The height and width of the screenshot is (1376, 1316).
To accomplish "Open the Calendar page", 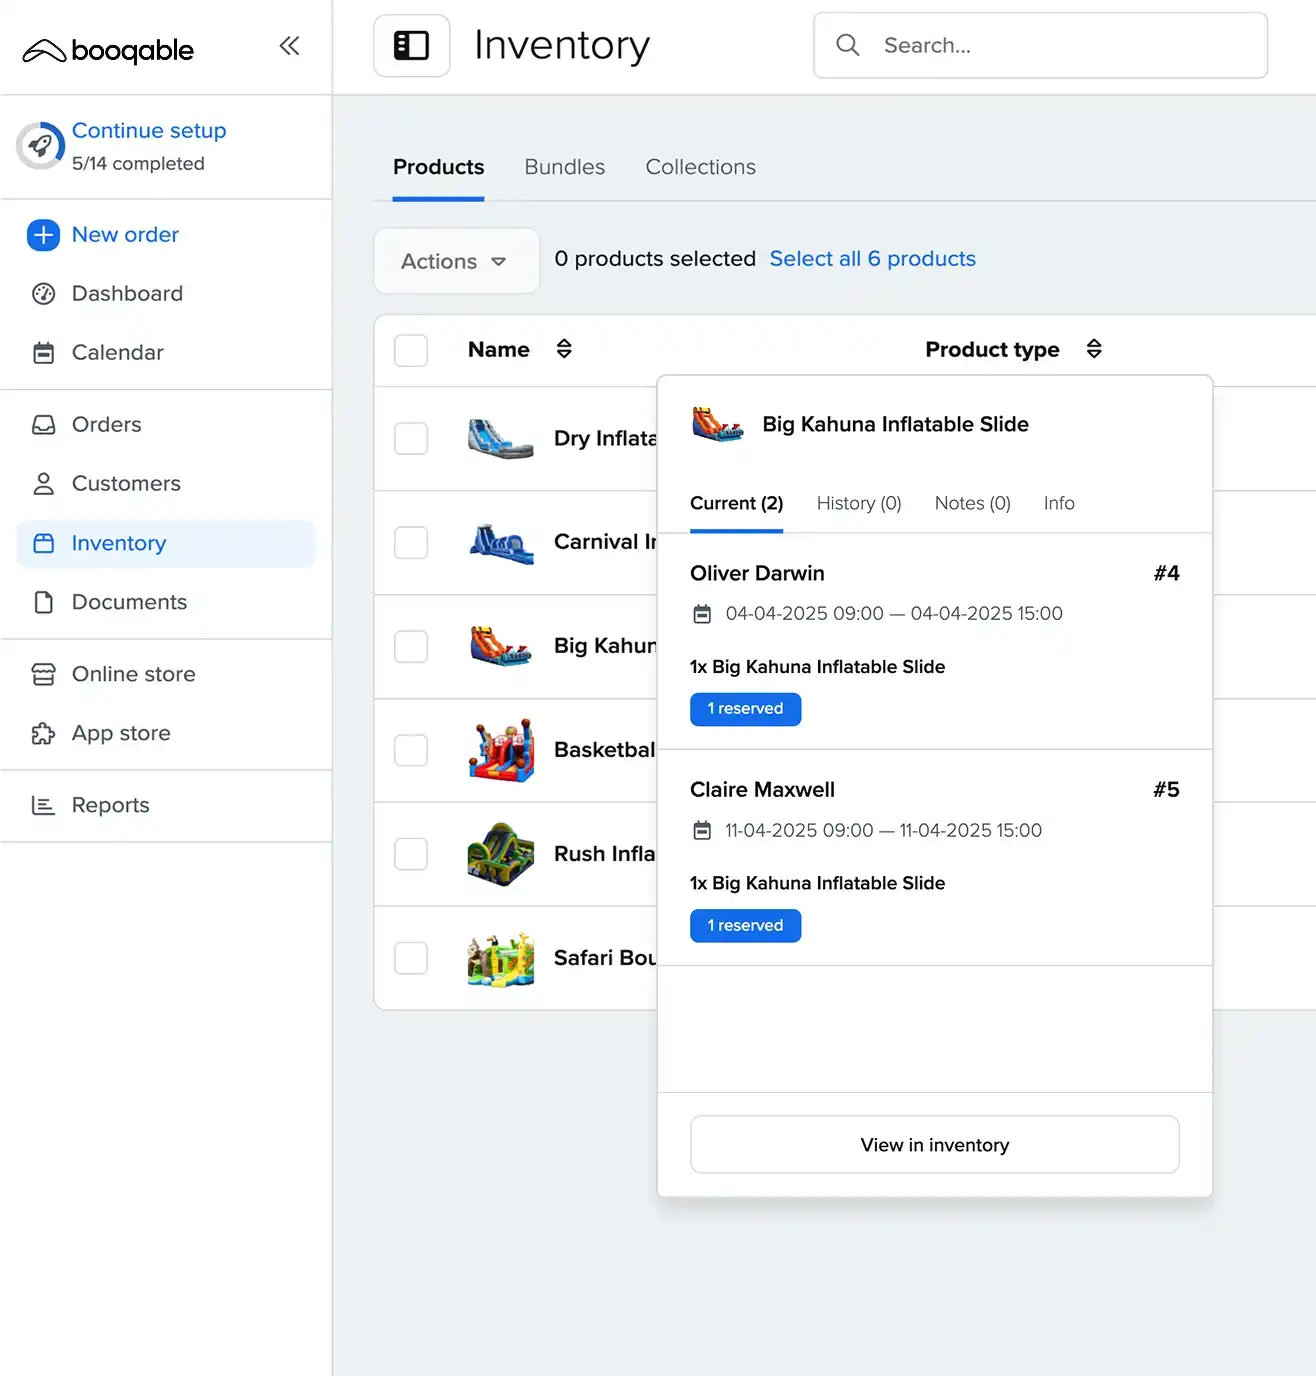I will pyautogui.click(x=117, y=352).
